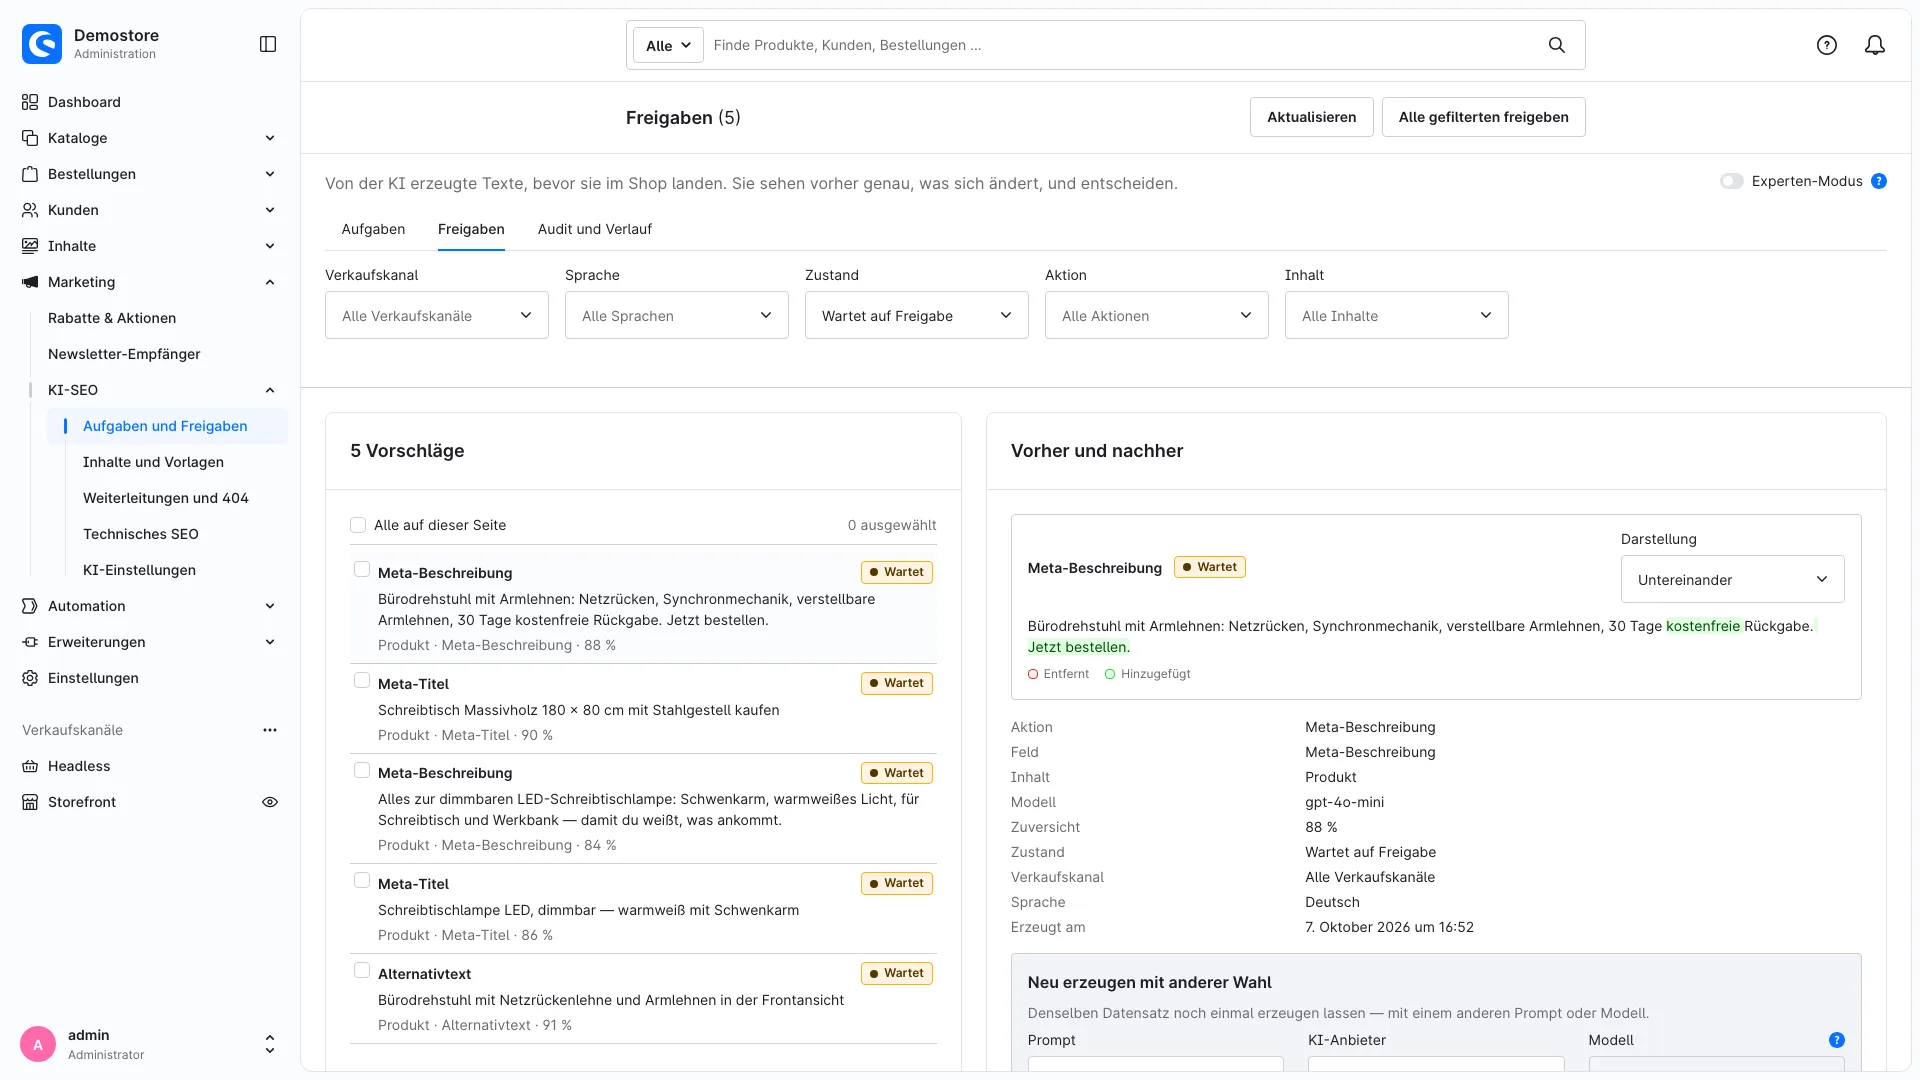1920x1080 pixels.
Task: Switch to the Aufgaben tab
Action: [373, 229]
